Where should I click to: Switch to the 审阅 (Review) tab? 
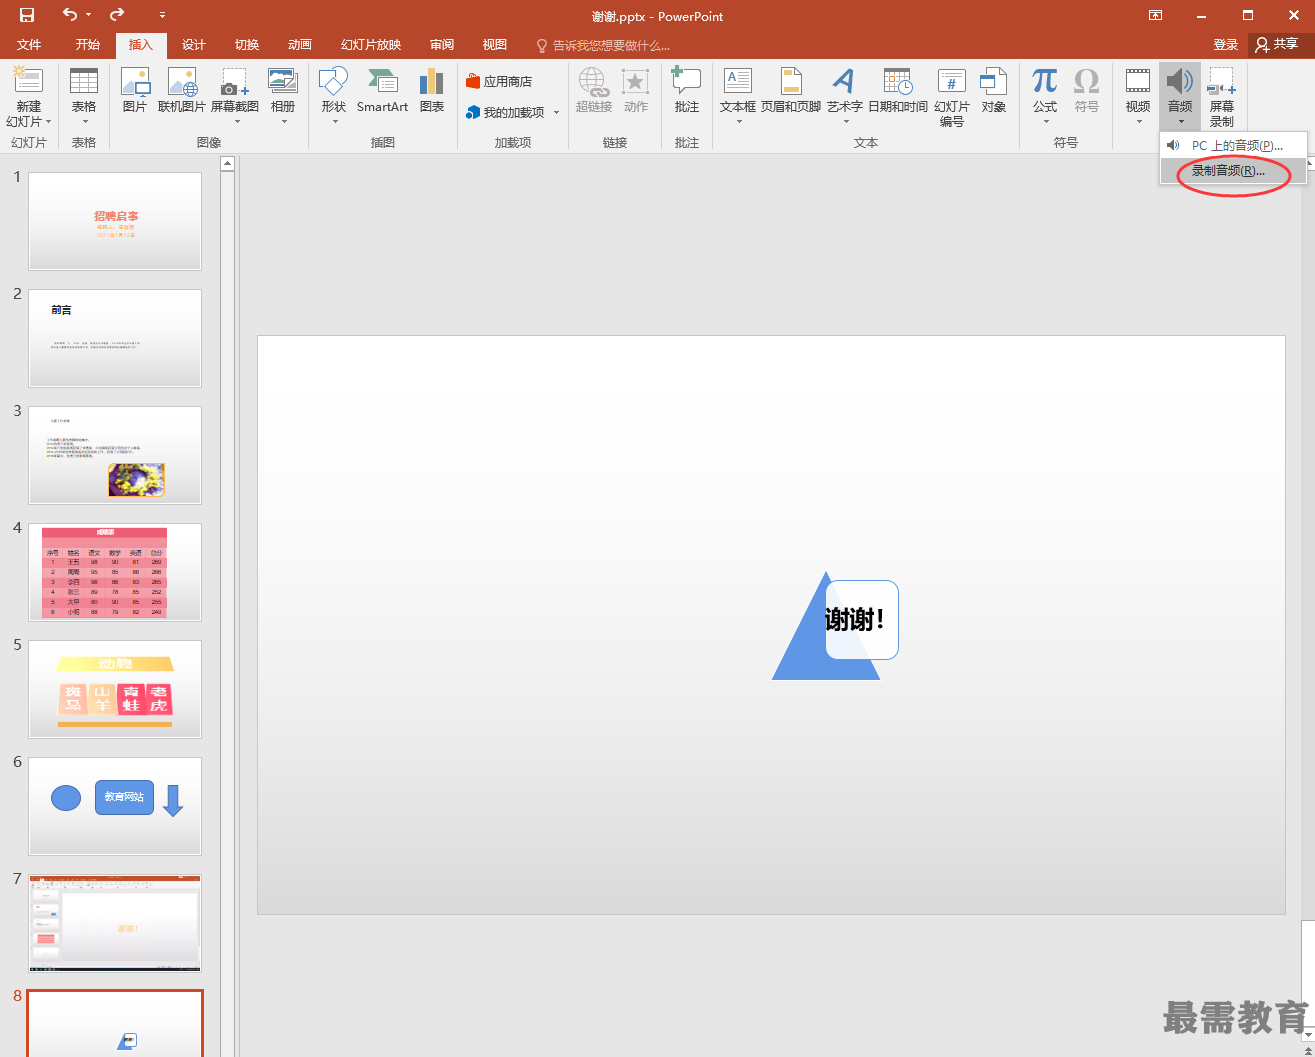tap(442, 45)
